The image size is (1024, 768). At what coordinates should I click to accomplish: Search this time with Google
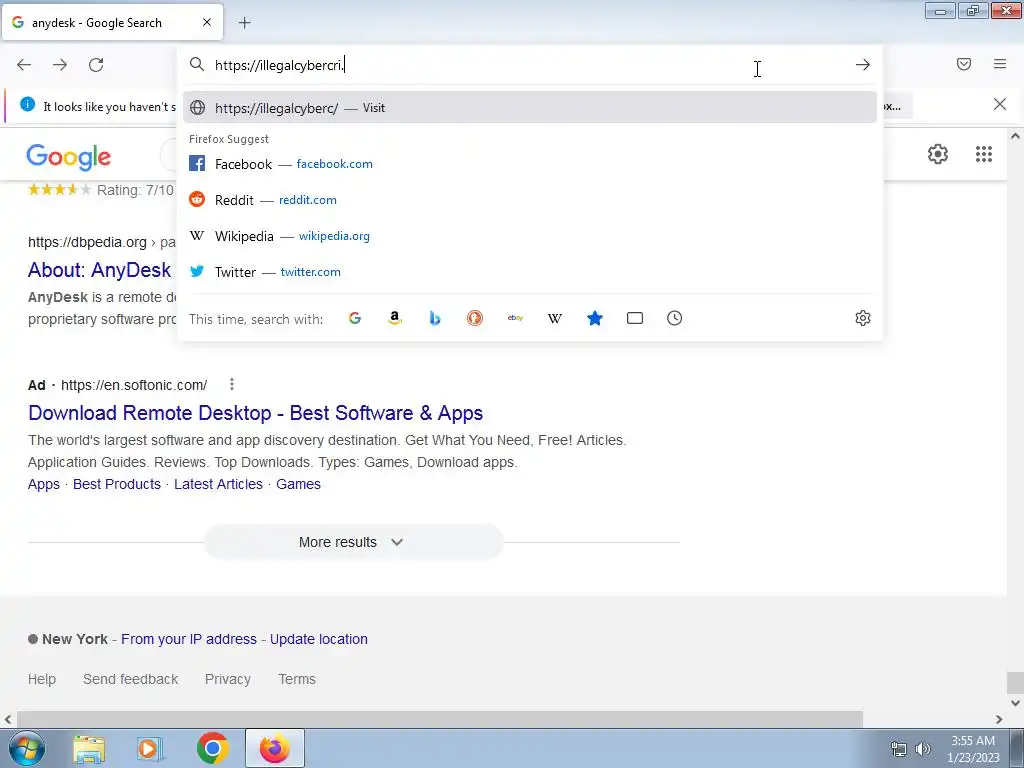(355, 318)
